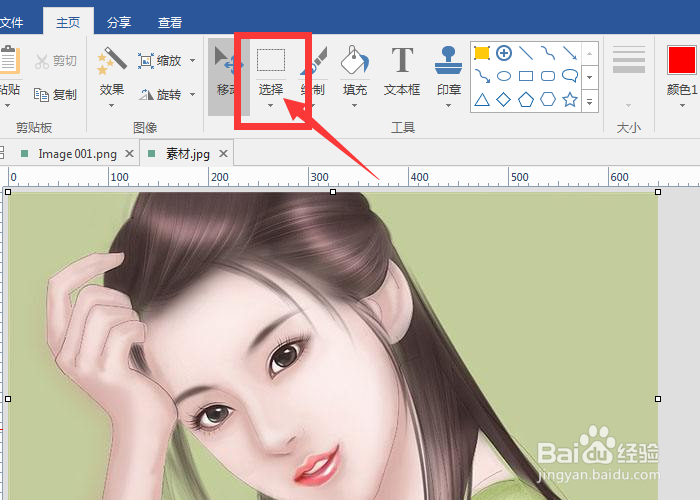Close the Image 001.png tab

tap(129, 154)
